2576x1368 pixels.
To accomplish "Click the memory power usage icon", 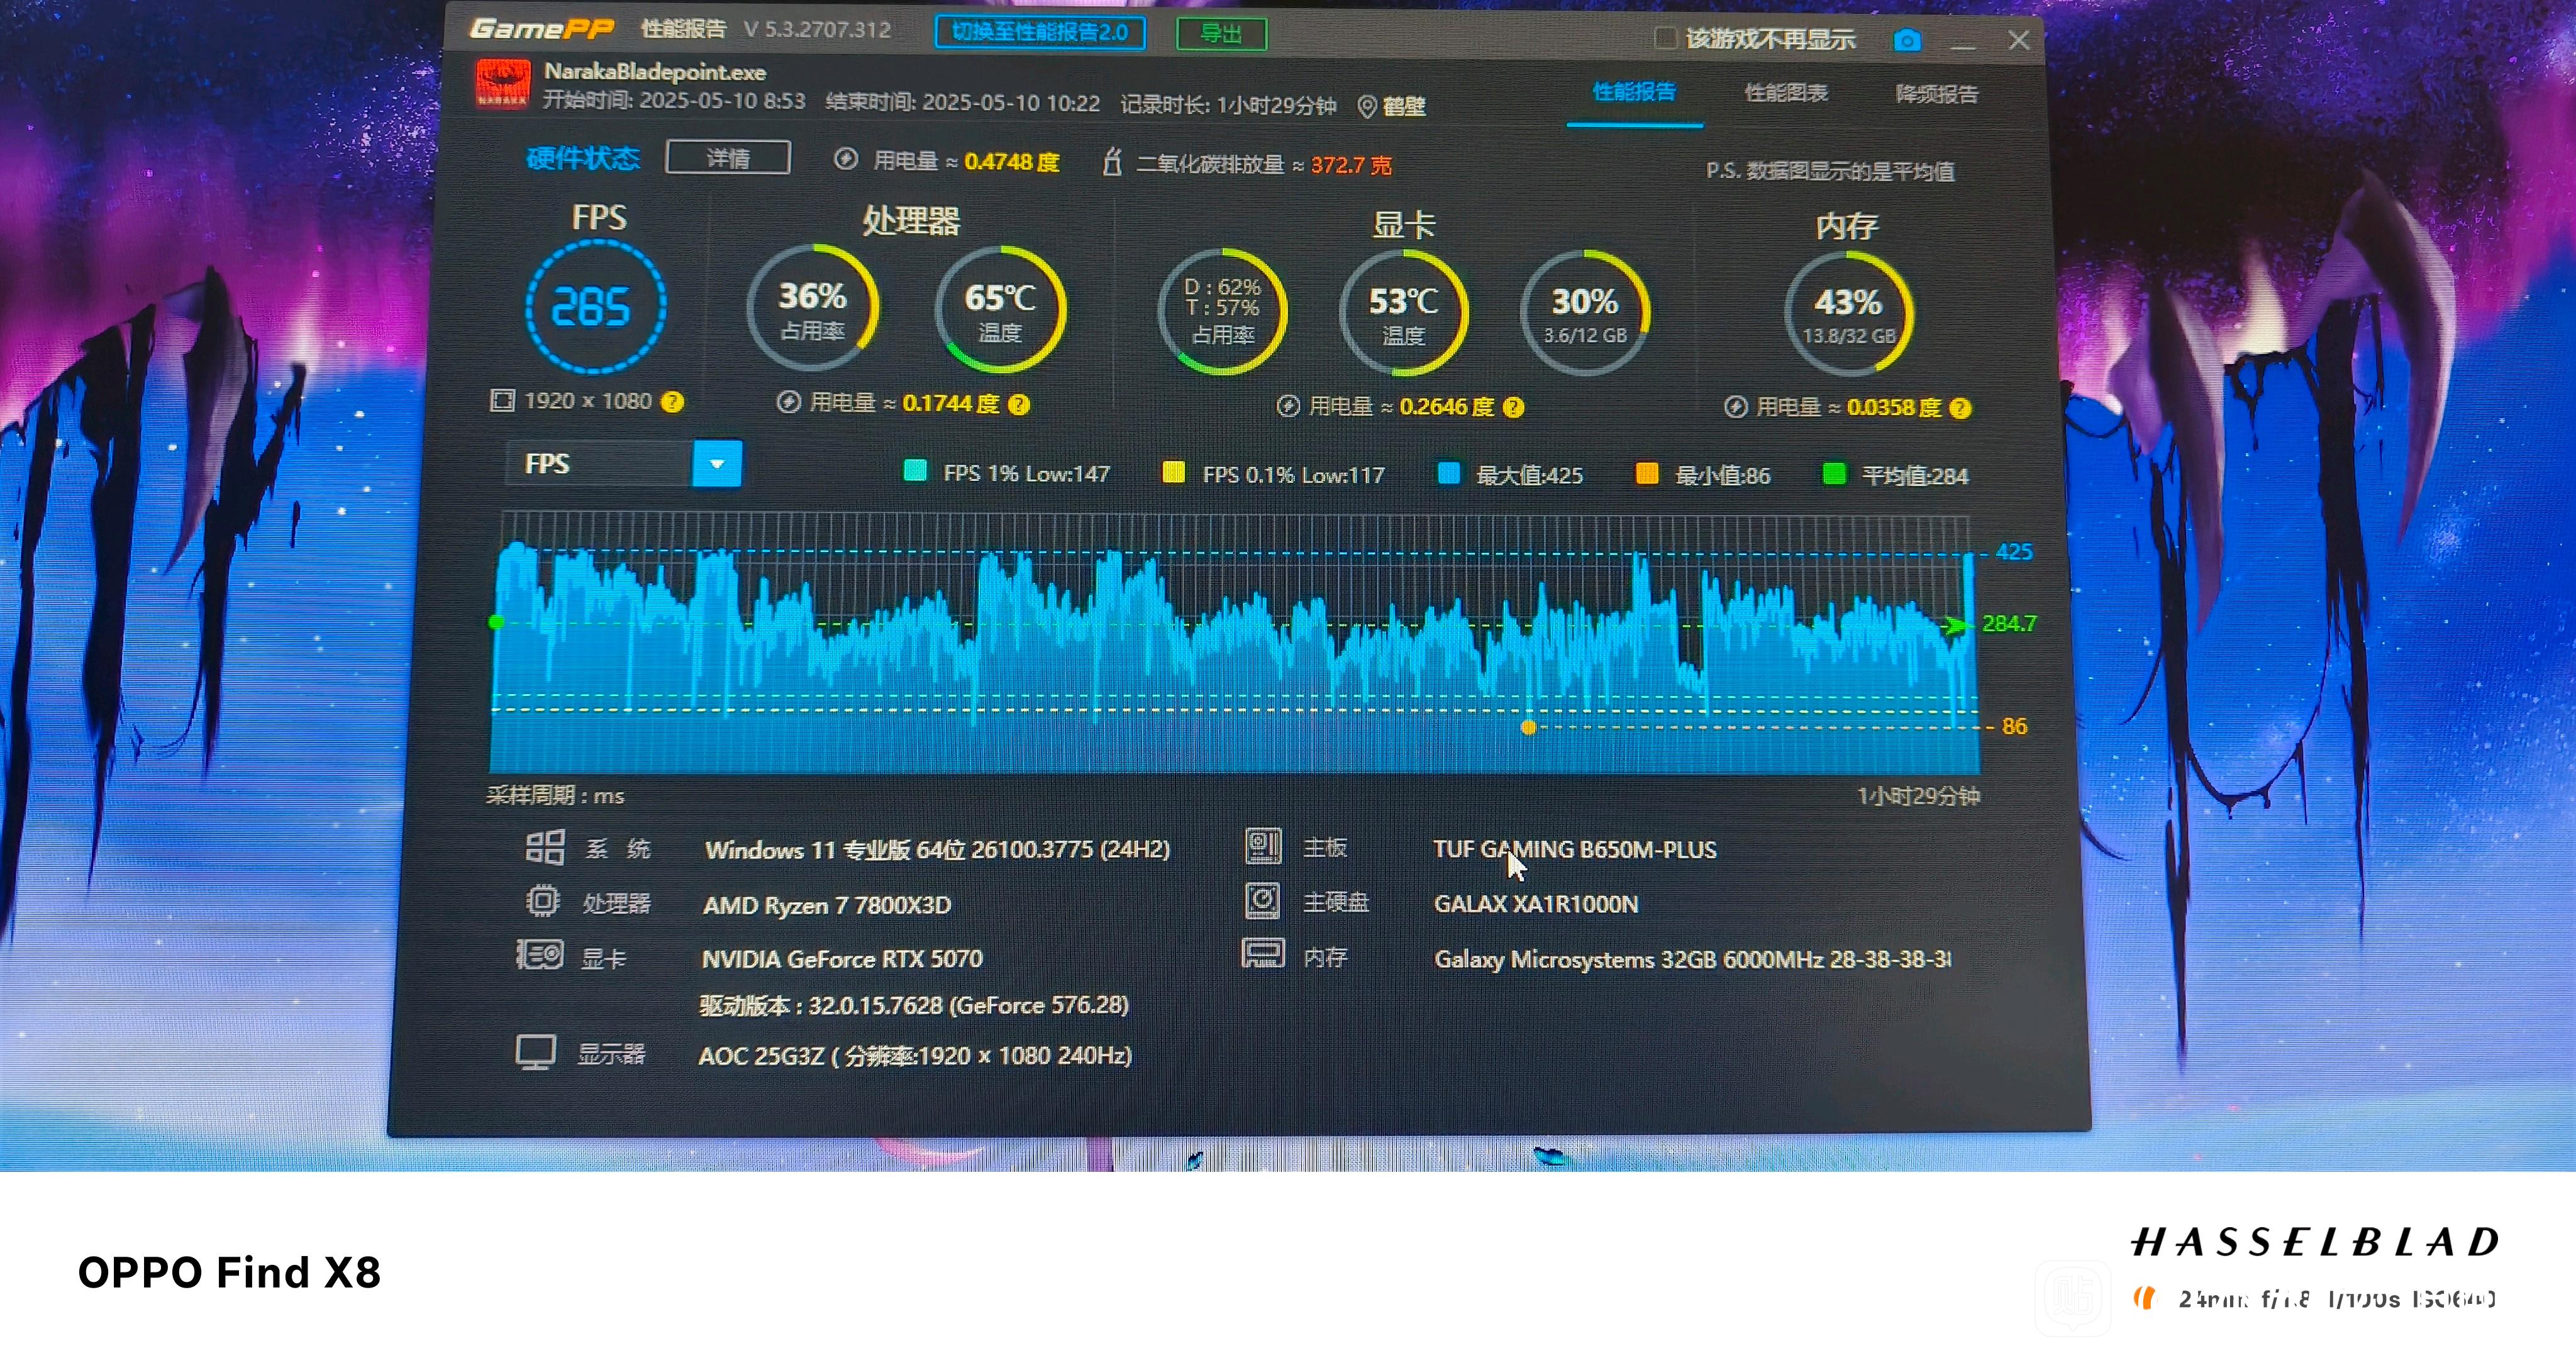I will pos(1736,407).
